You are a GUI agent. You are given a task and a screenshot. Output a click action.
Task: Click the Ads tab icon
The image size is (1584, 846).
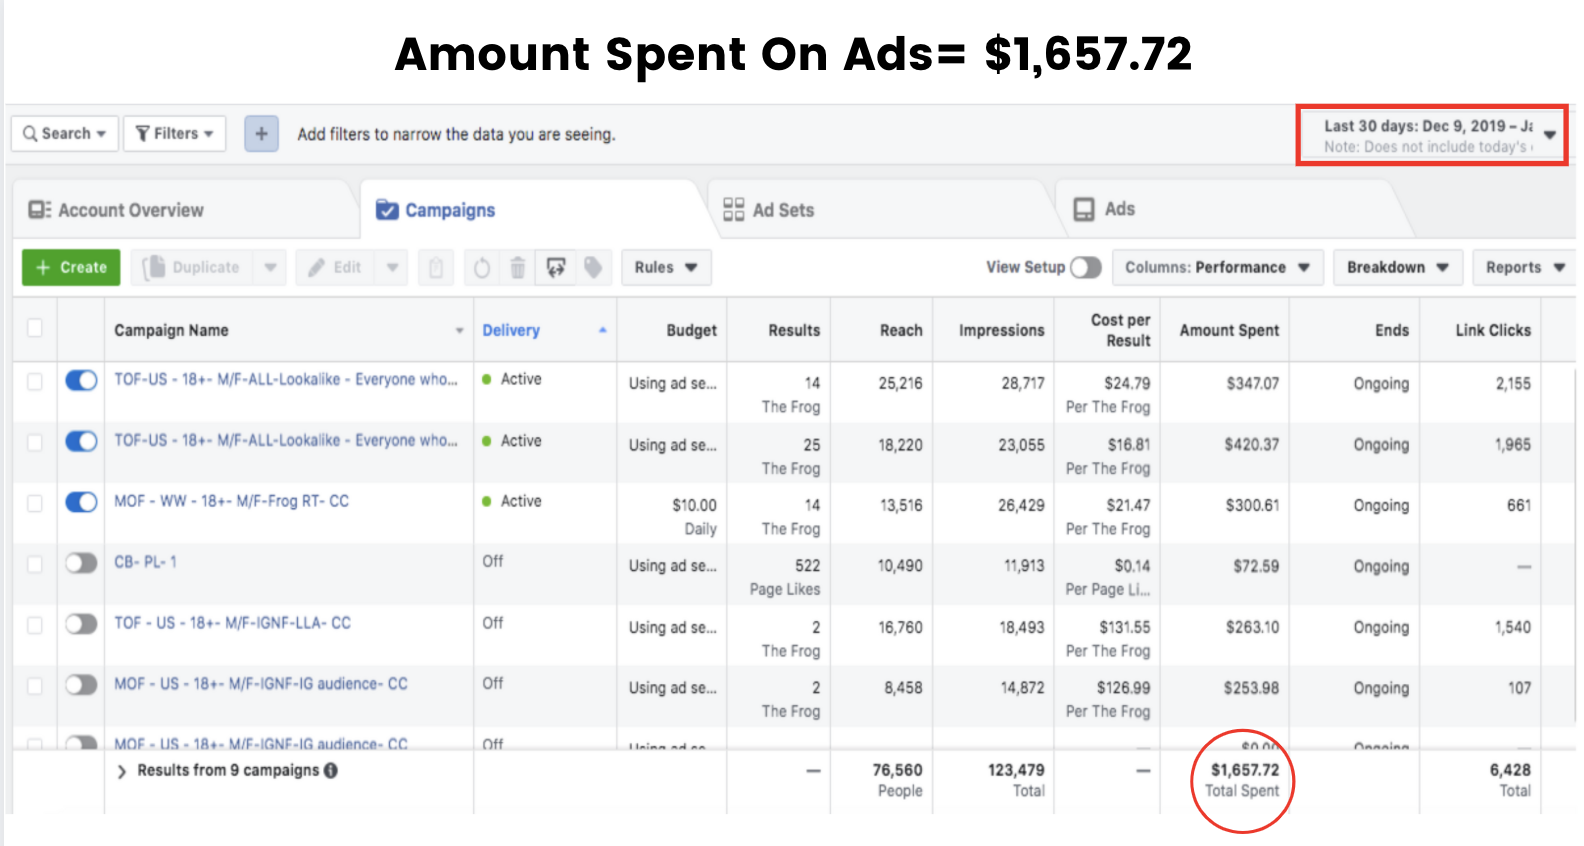[1084, 209]
